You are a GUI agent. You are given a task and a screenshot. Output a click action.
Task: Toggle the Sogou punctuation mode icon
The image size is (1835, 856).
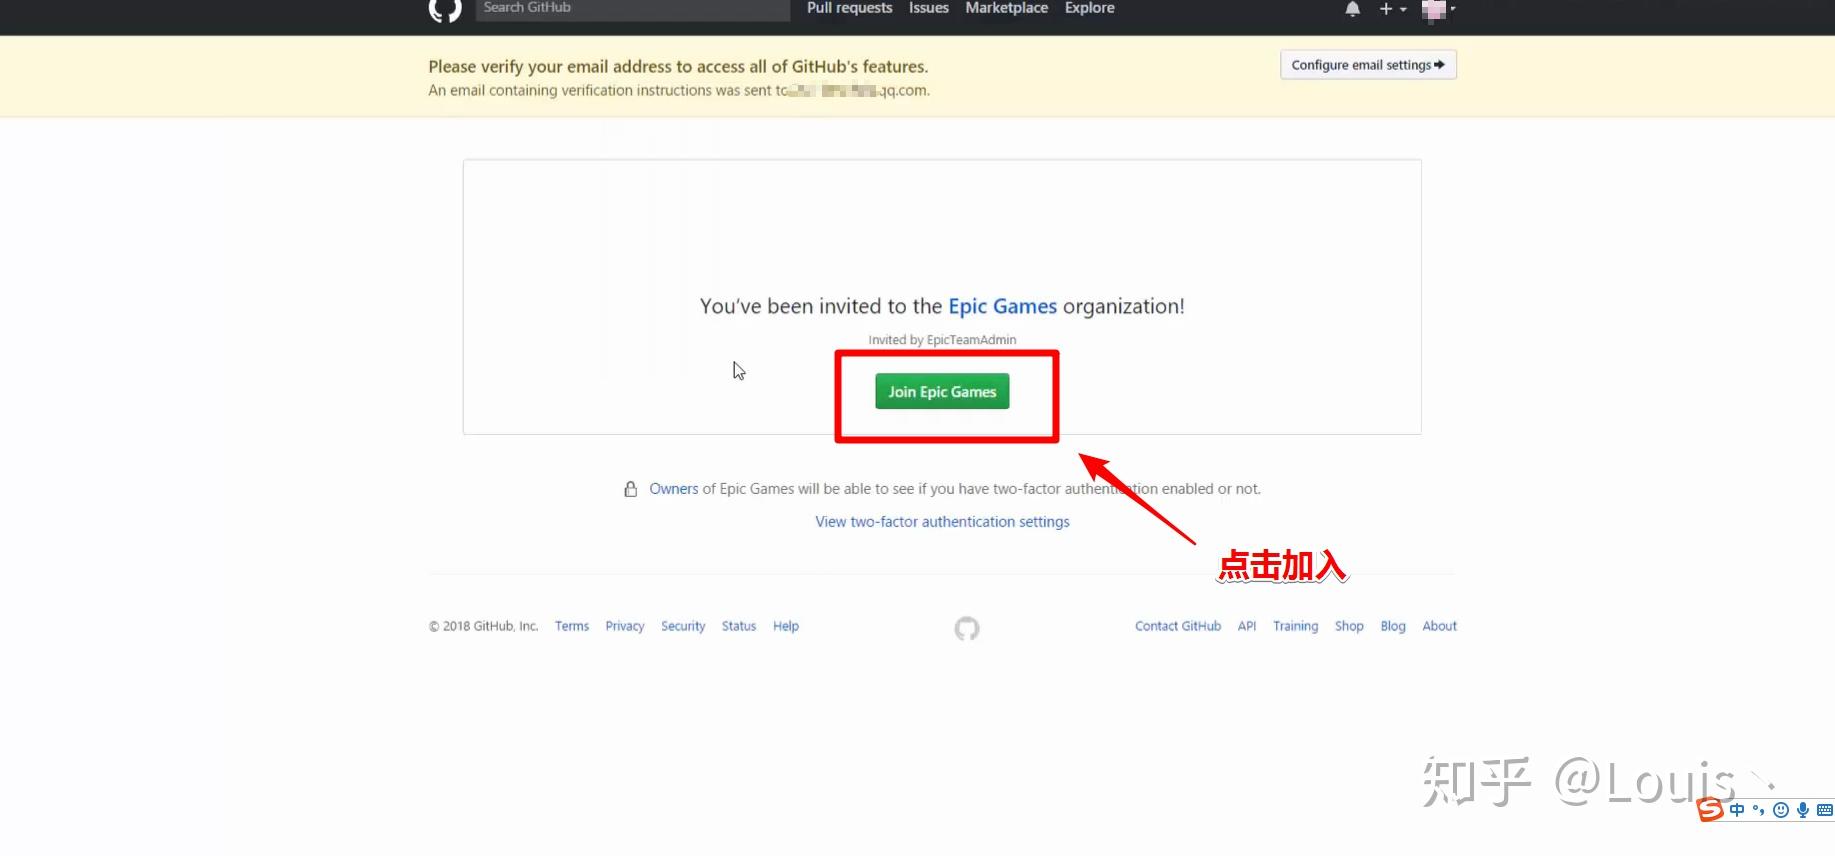click(x=1759, y=810)
